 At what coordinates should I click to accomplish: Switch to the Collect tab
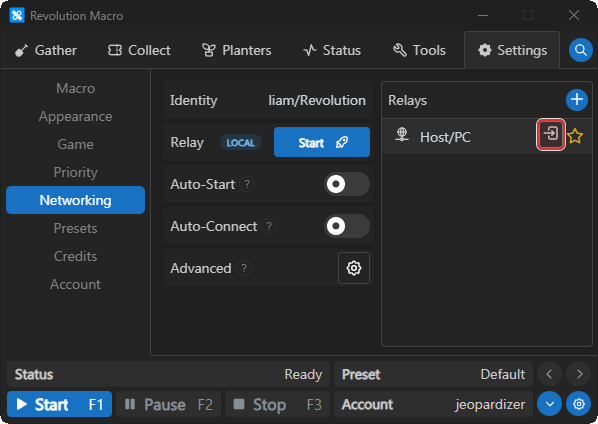click(x=139, y=50)
